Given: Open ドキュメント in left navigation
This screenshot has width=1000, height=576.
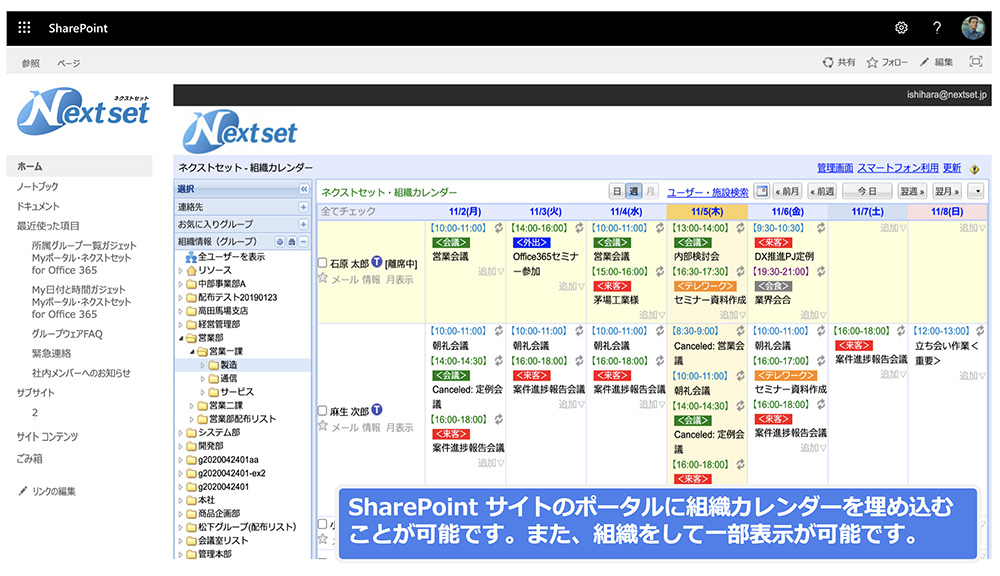Looking at the screenshot, I should point(38,206).
